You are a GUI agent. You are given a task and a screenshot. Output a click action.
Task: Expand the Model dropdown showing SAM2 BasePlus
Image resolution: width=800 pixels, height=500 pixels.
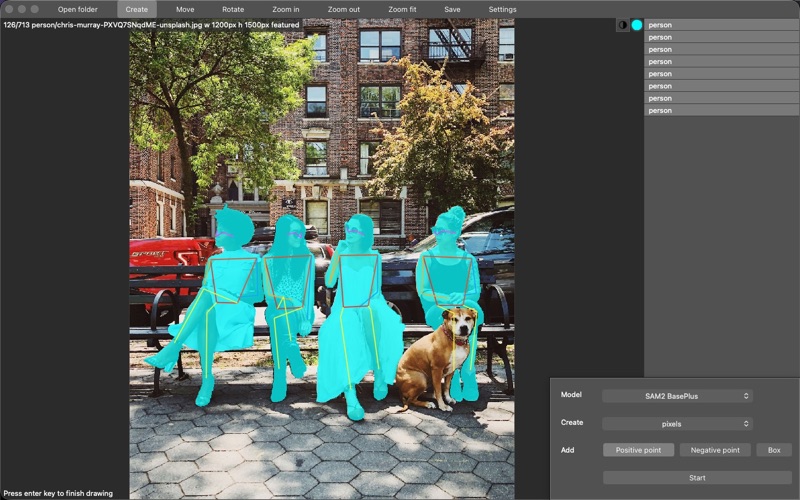[x=677, y=396]
